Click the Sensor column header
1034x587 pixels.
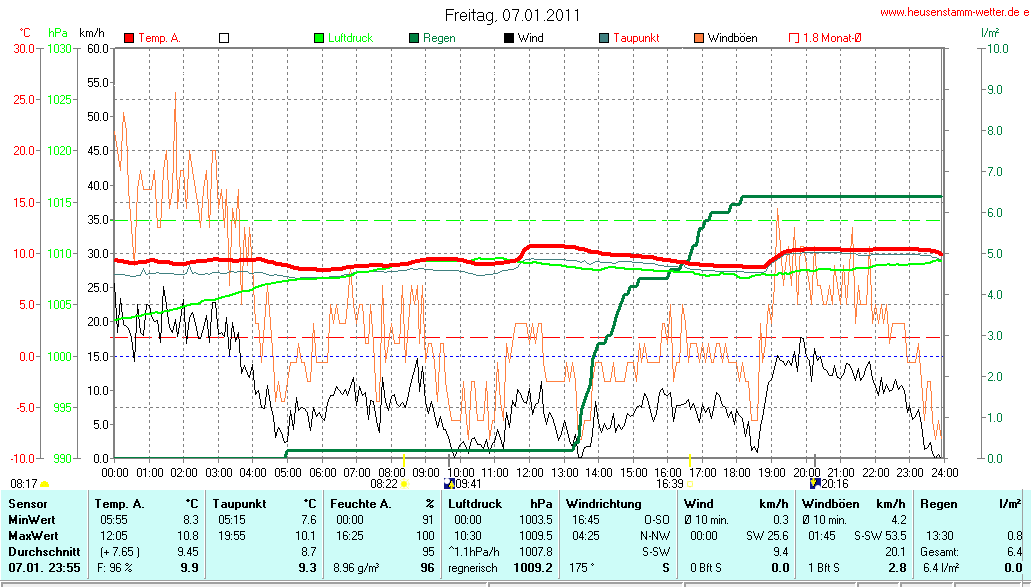[28, 503]
